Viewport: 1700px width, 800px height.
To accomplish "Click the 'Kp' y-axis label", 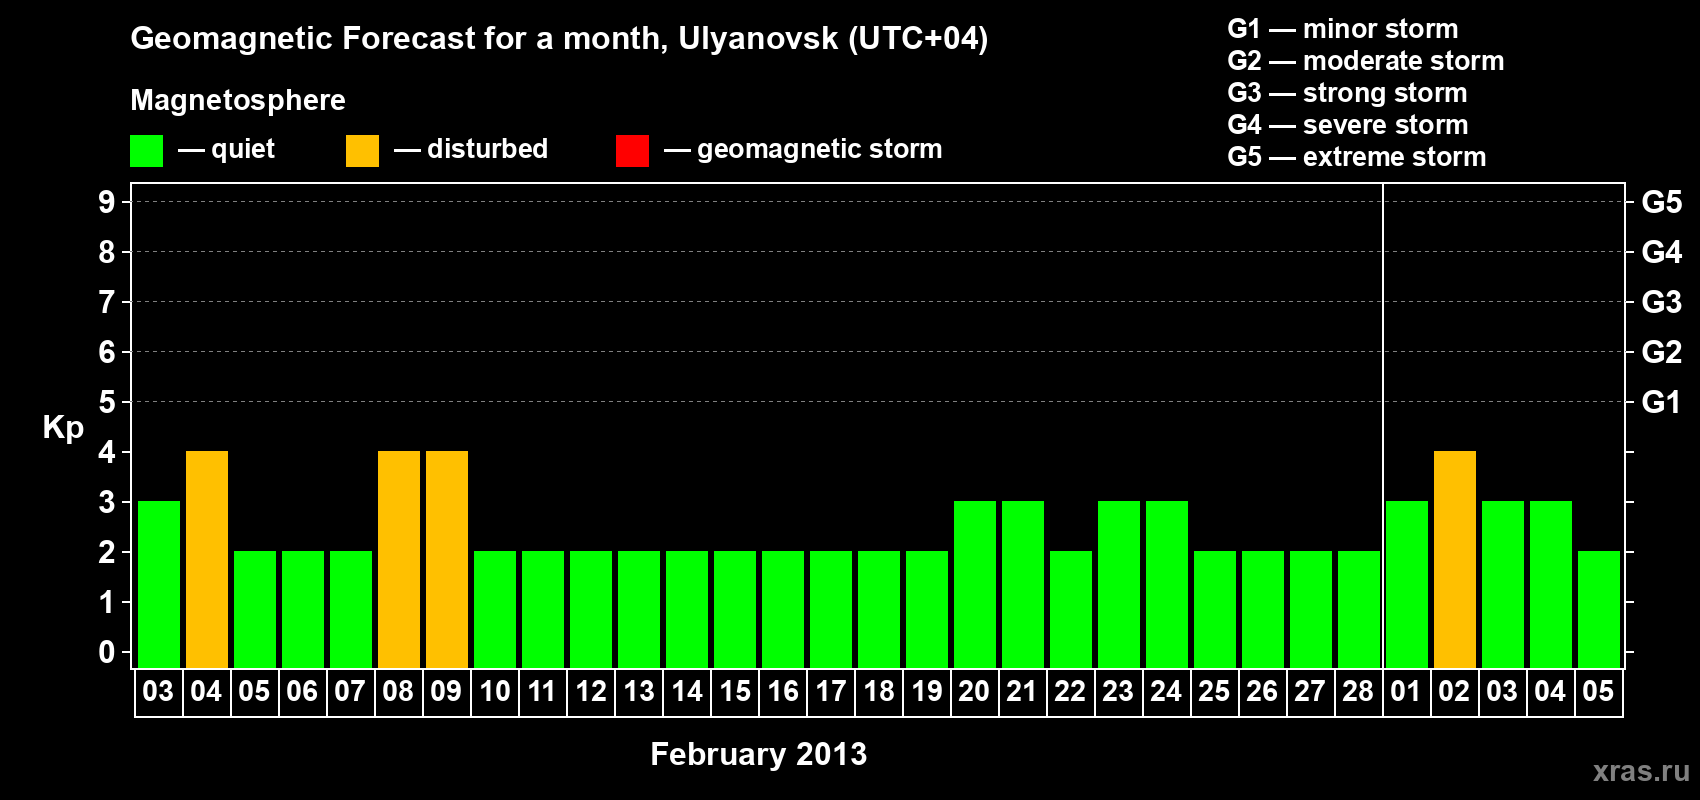I will coord(63,427).
